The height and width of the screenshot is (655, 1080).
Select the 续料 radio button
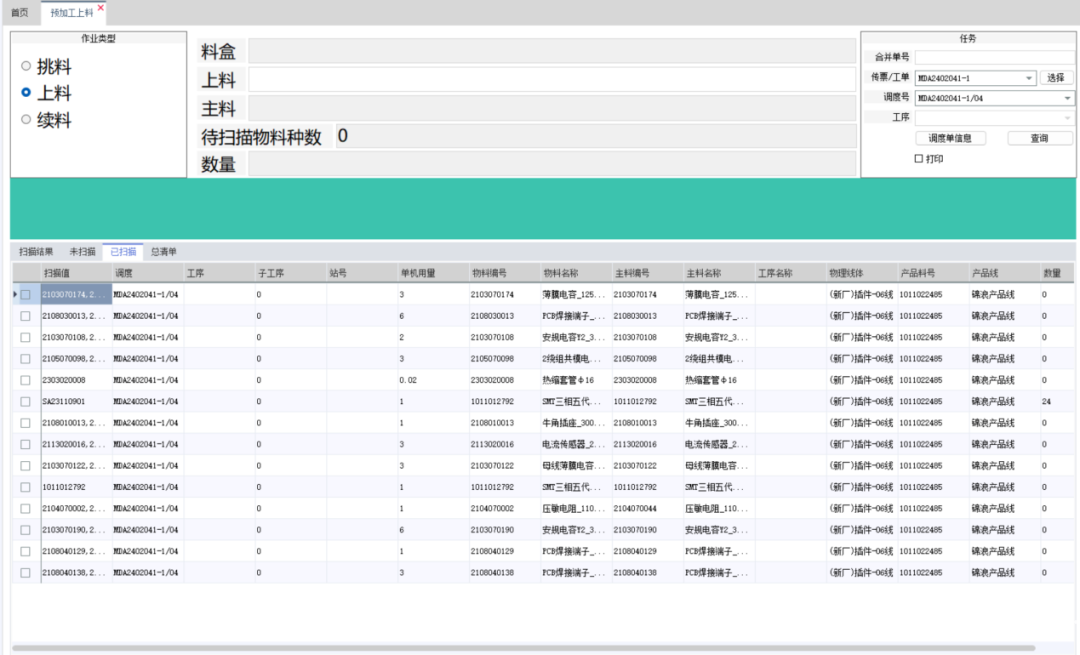click(x=26, y=120)
